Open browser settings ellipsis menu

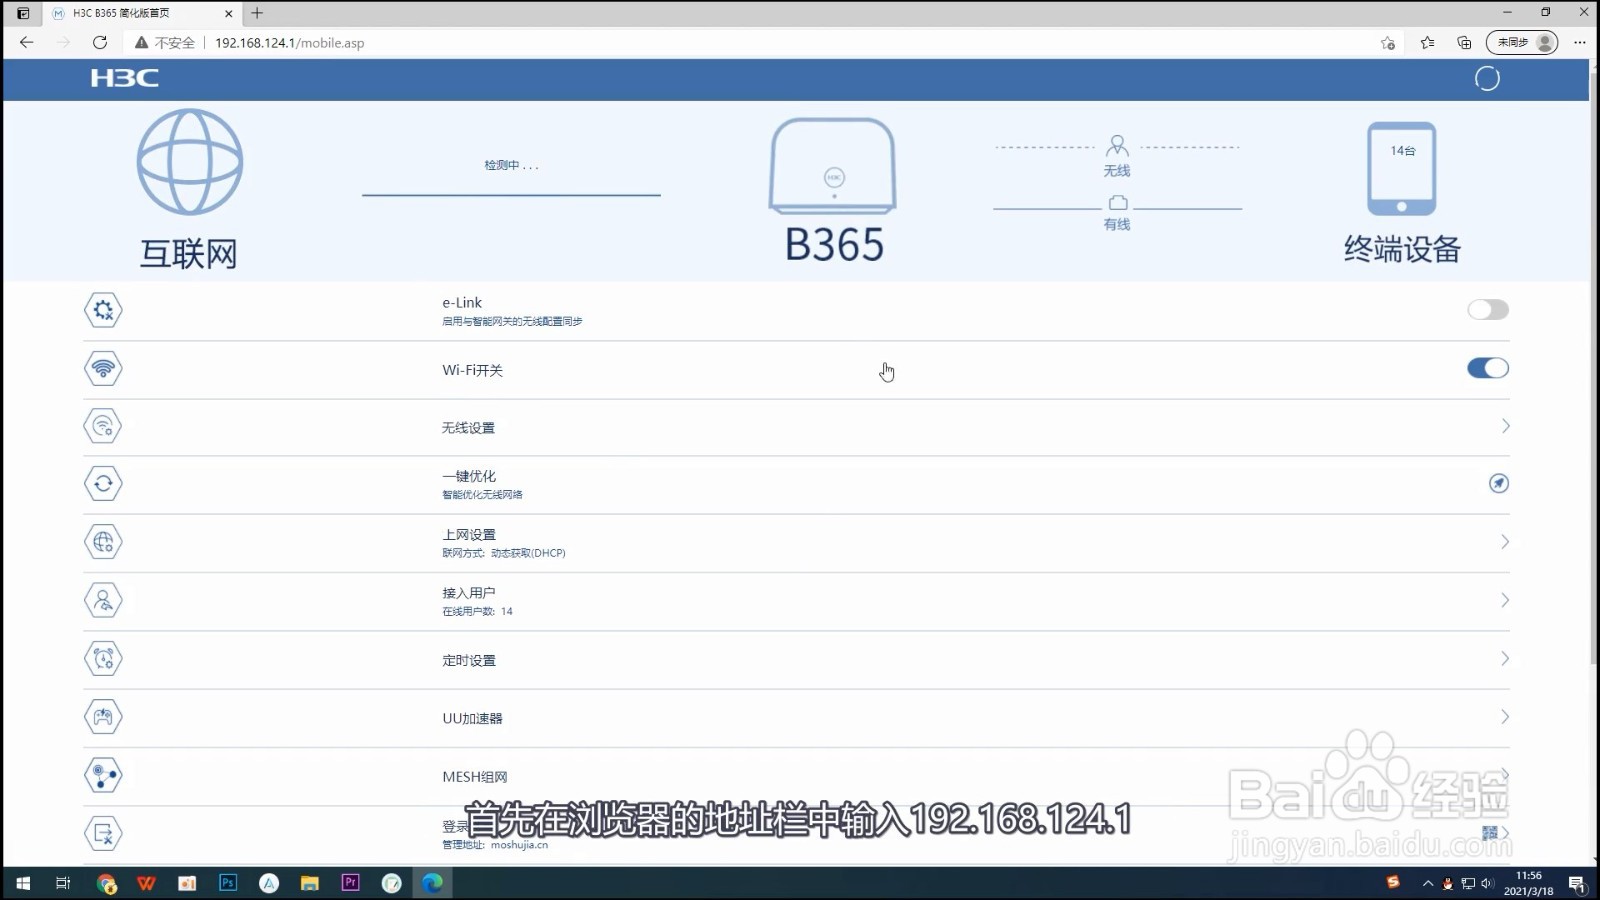coord(1580,42)
